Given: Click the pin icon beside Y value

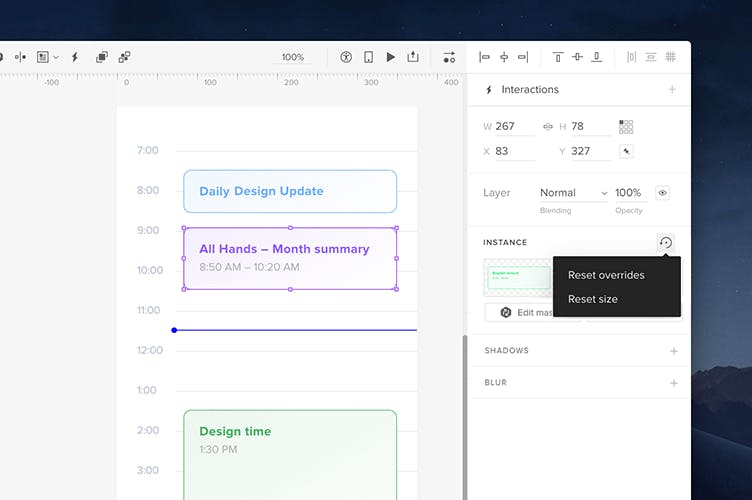Looking at the screenshot, I should click(626, 151).
